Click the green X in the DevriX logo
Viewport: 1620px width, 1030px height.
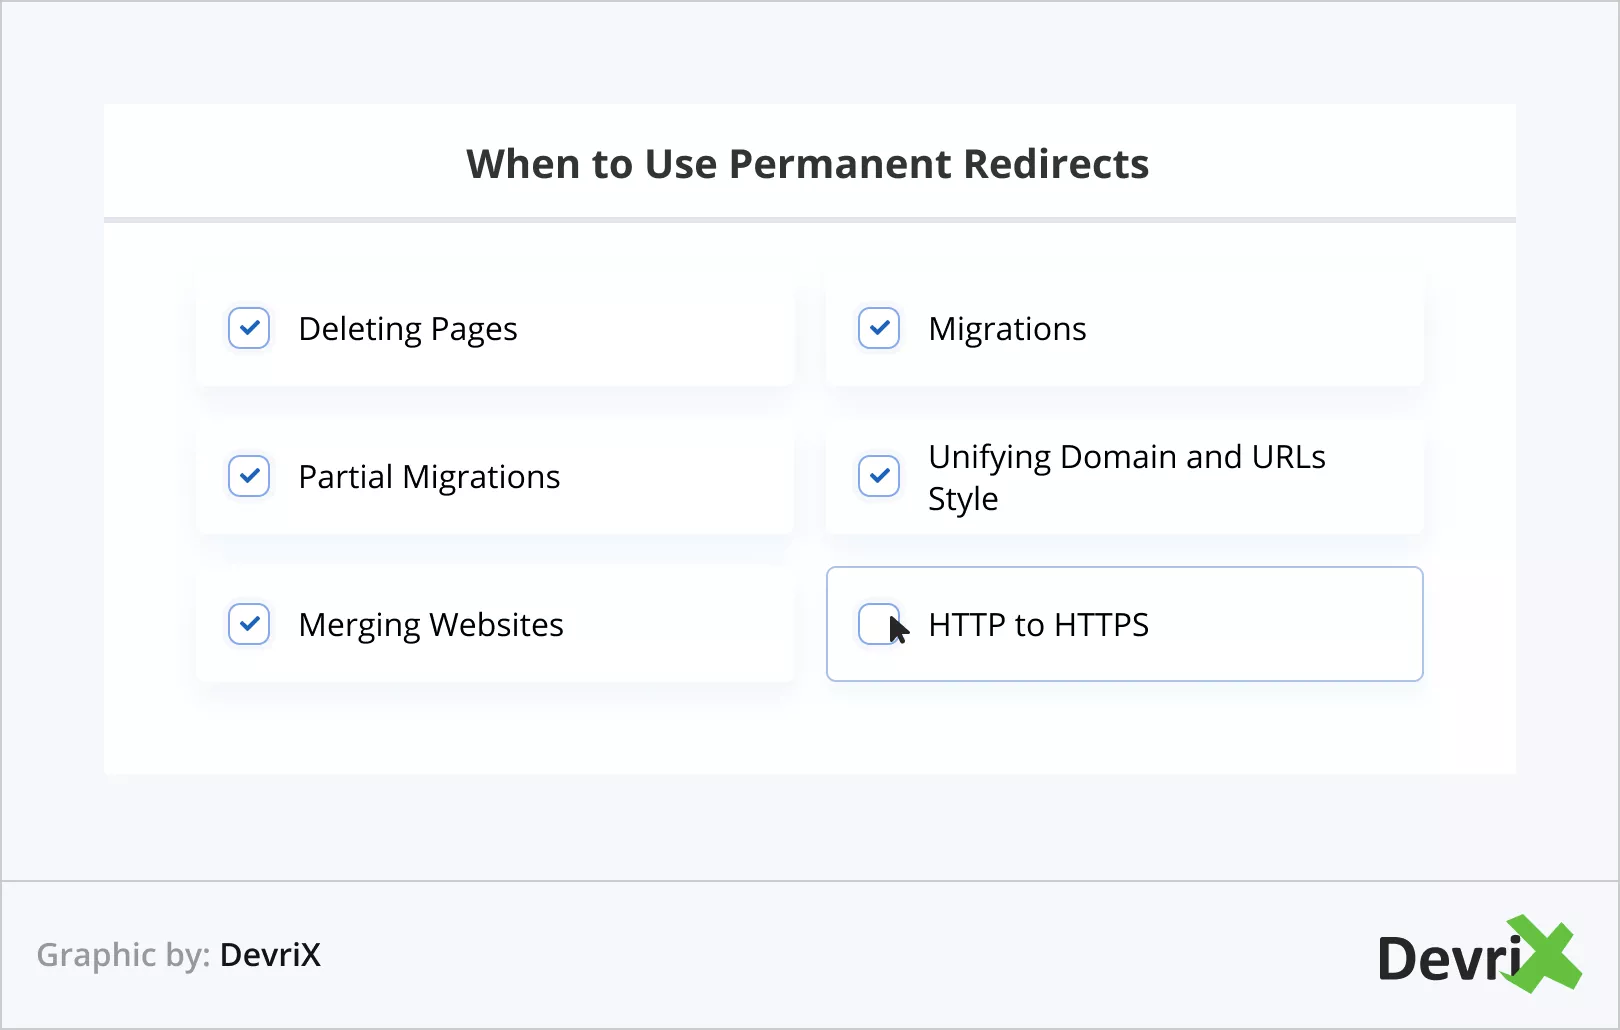pyautogui.click(x=1544, y=954)
